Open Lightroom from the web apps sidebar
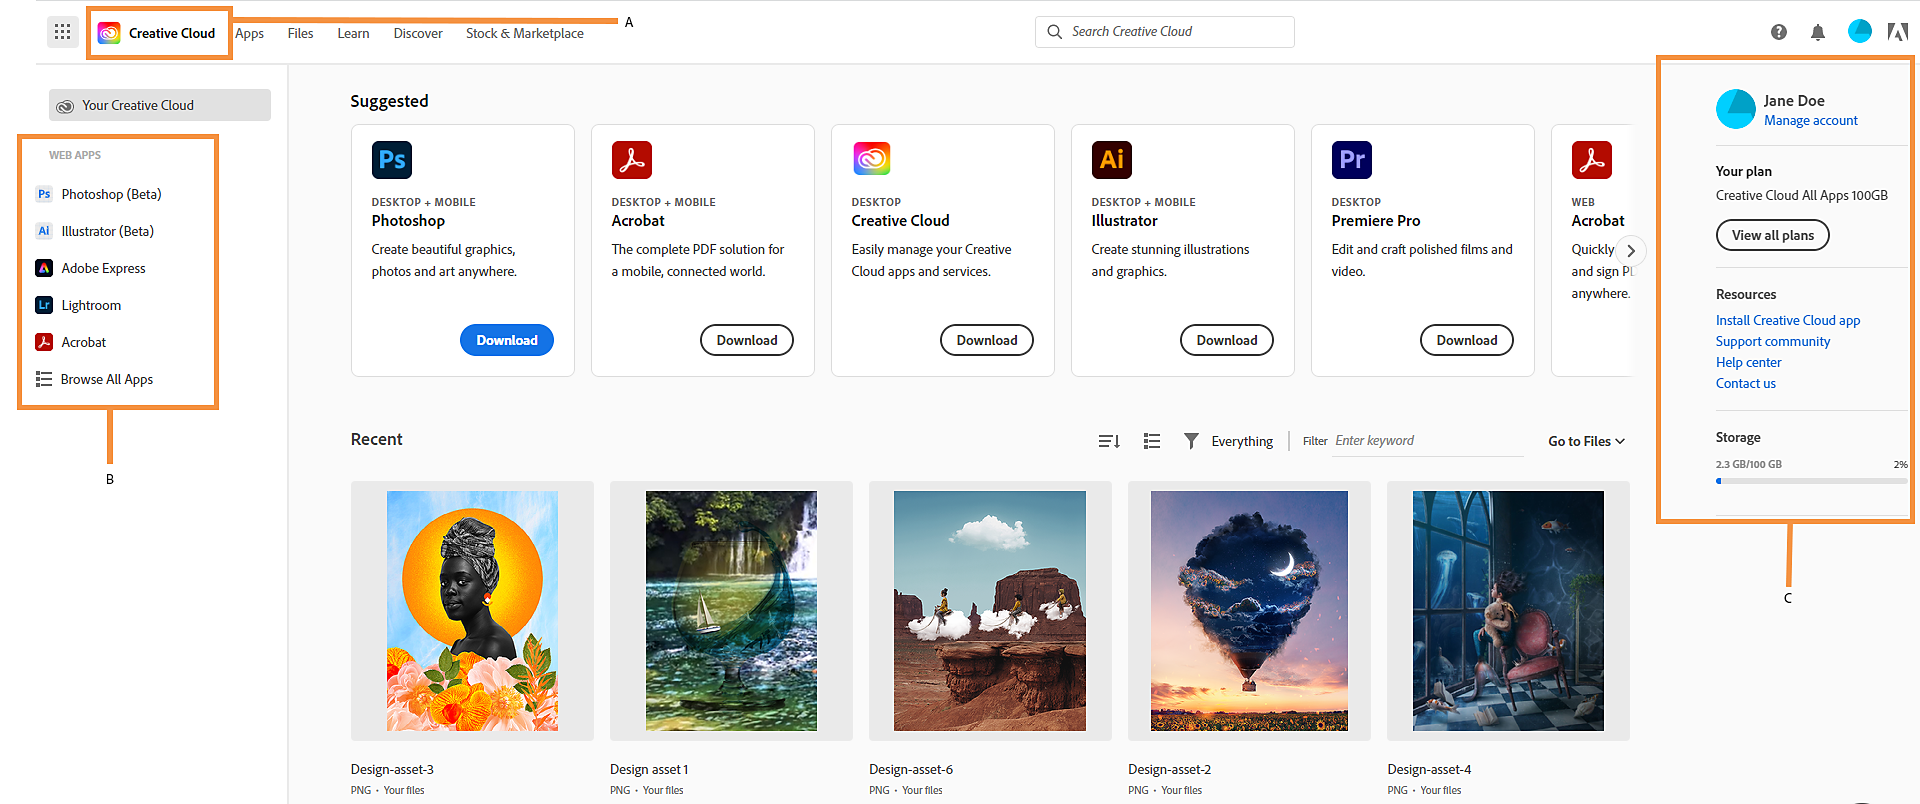Viewport: 1920px width, 804px height. [90, 305]
